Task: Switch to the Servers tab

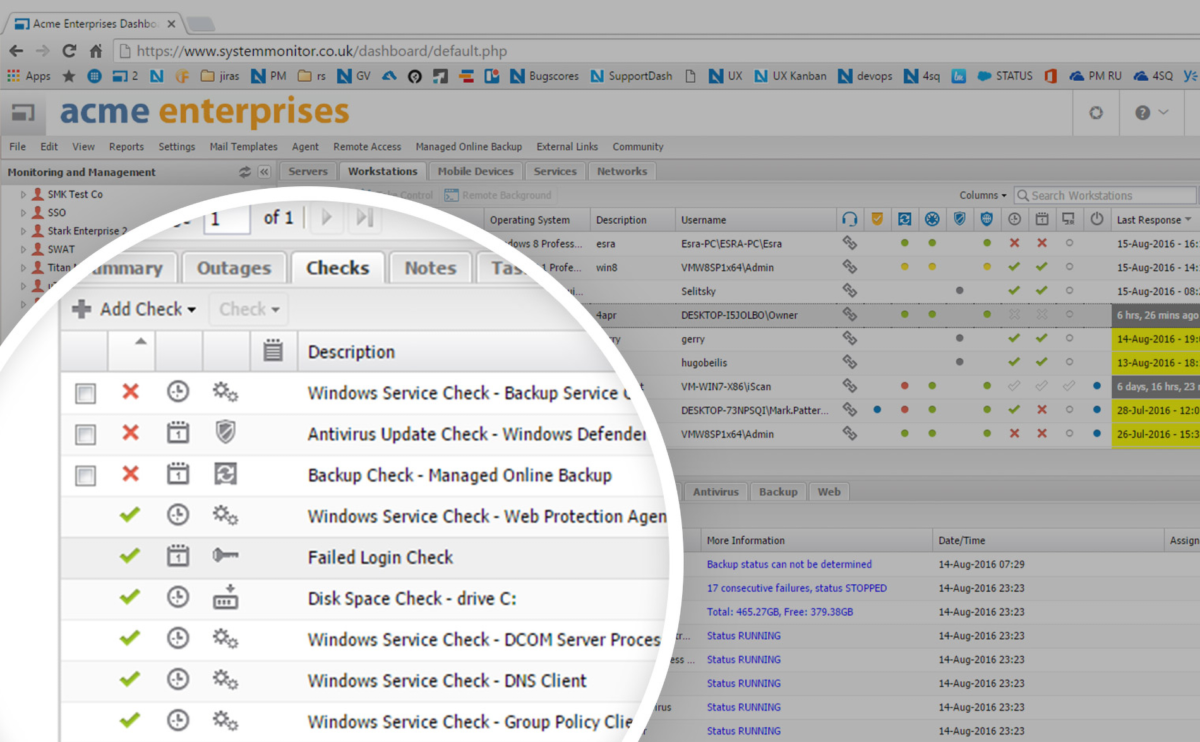Action: pos(308,171)
